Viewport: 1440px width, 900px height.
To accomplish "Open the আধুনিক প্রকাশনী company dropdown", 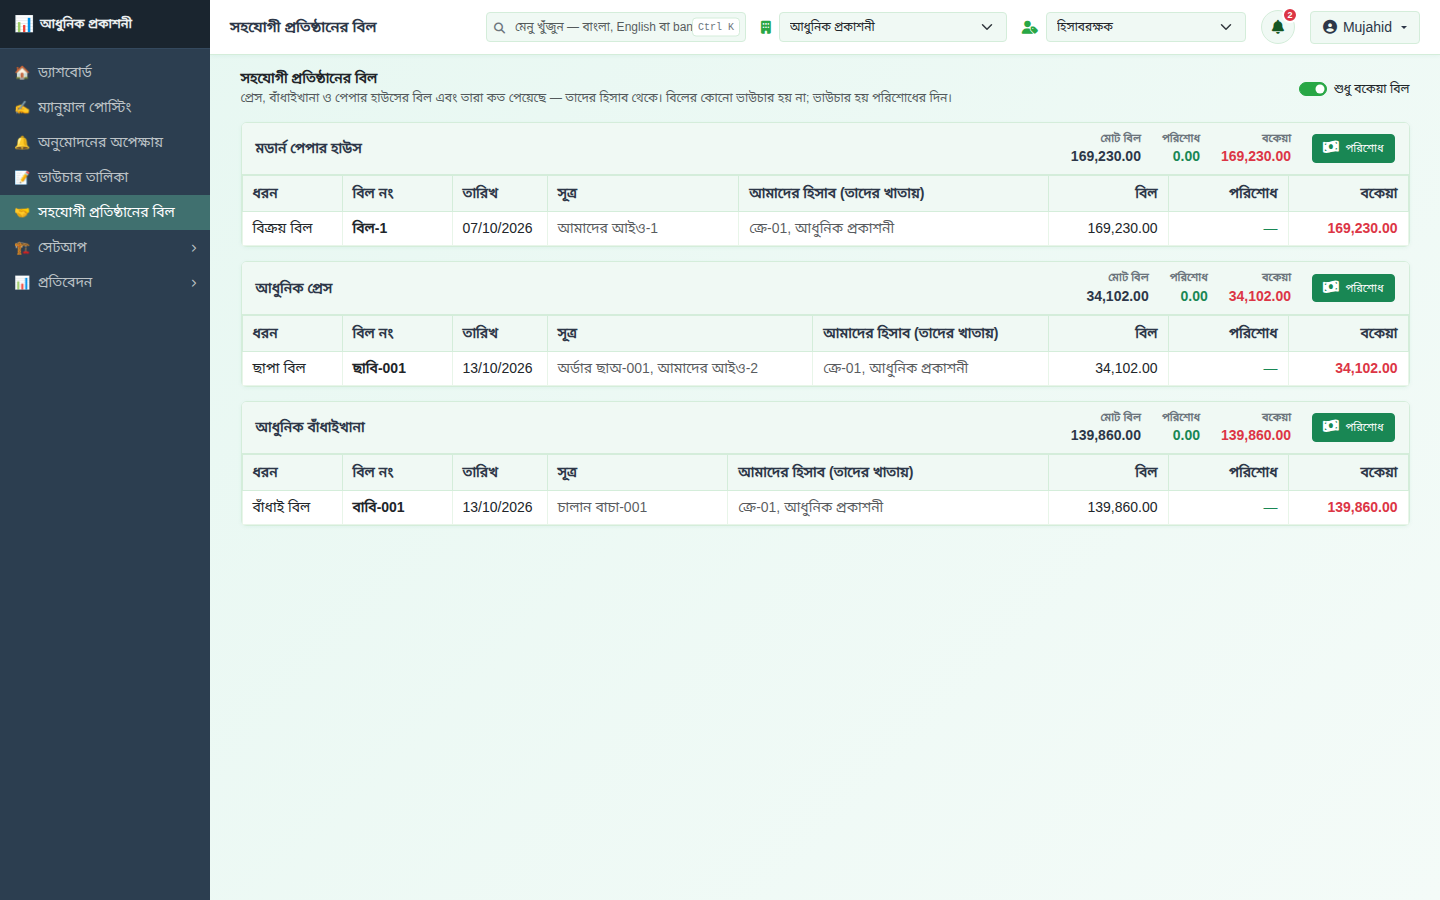I will click(x=893, y=27).
